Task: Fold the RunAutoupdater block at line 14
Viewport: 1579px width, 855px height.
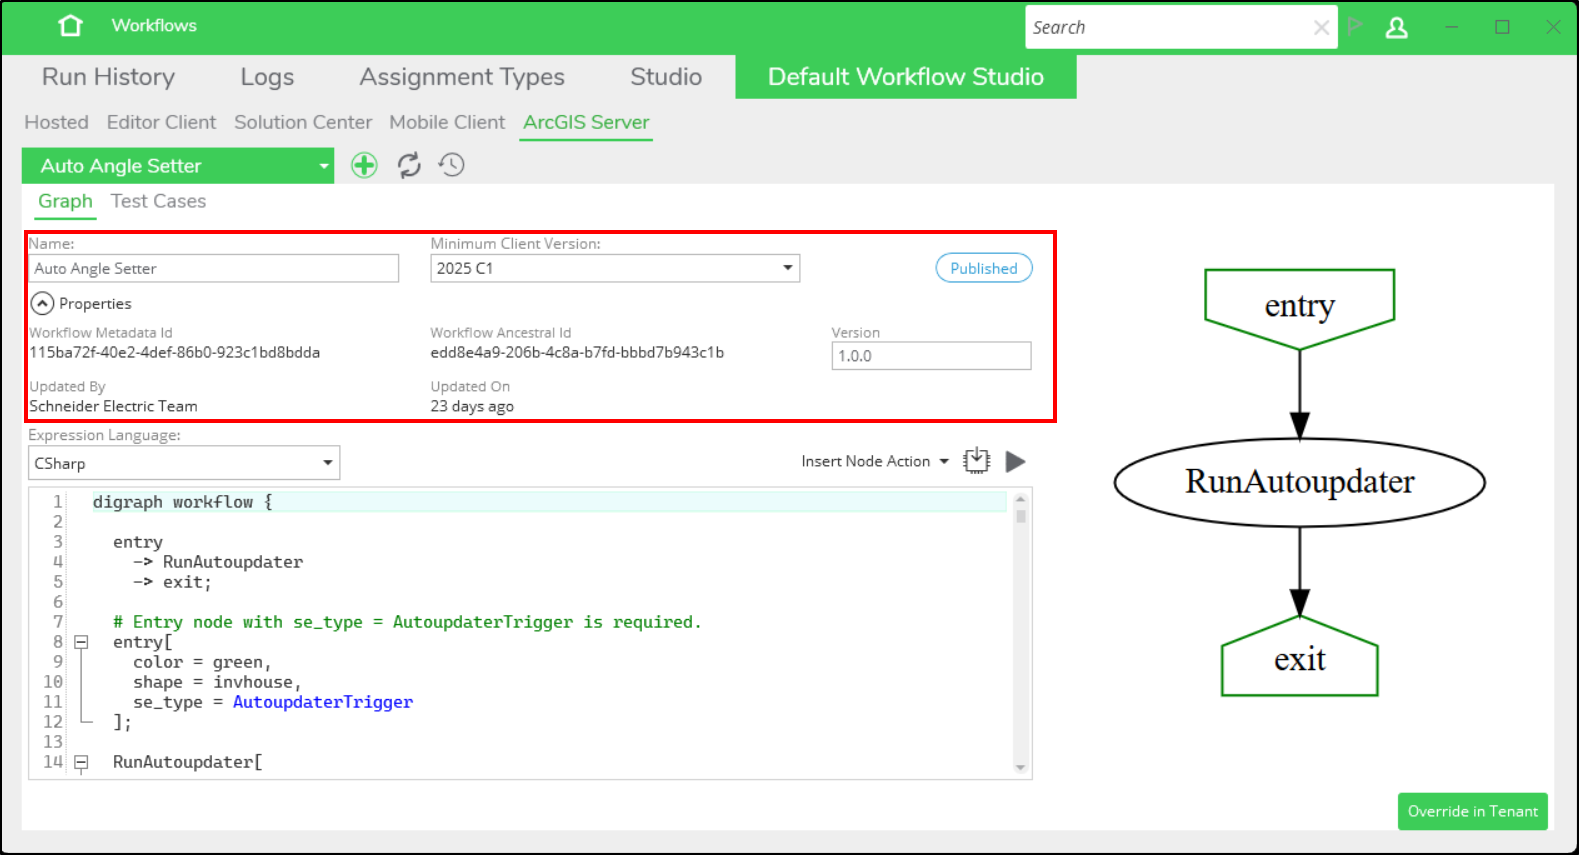Action: coord(82,762)
